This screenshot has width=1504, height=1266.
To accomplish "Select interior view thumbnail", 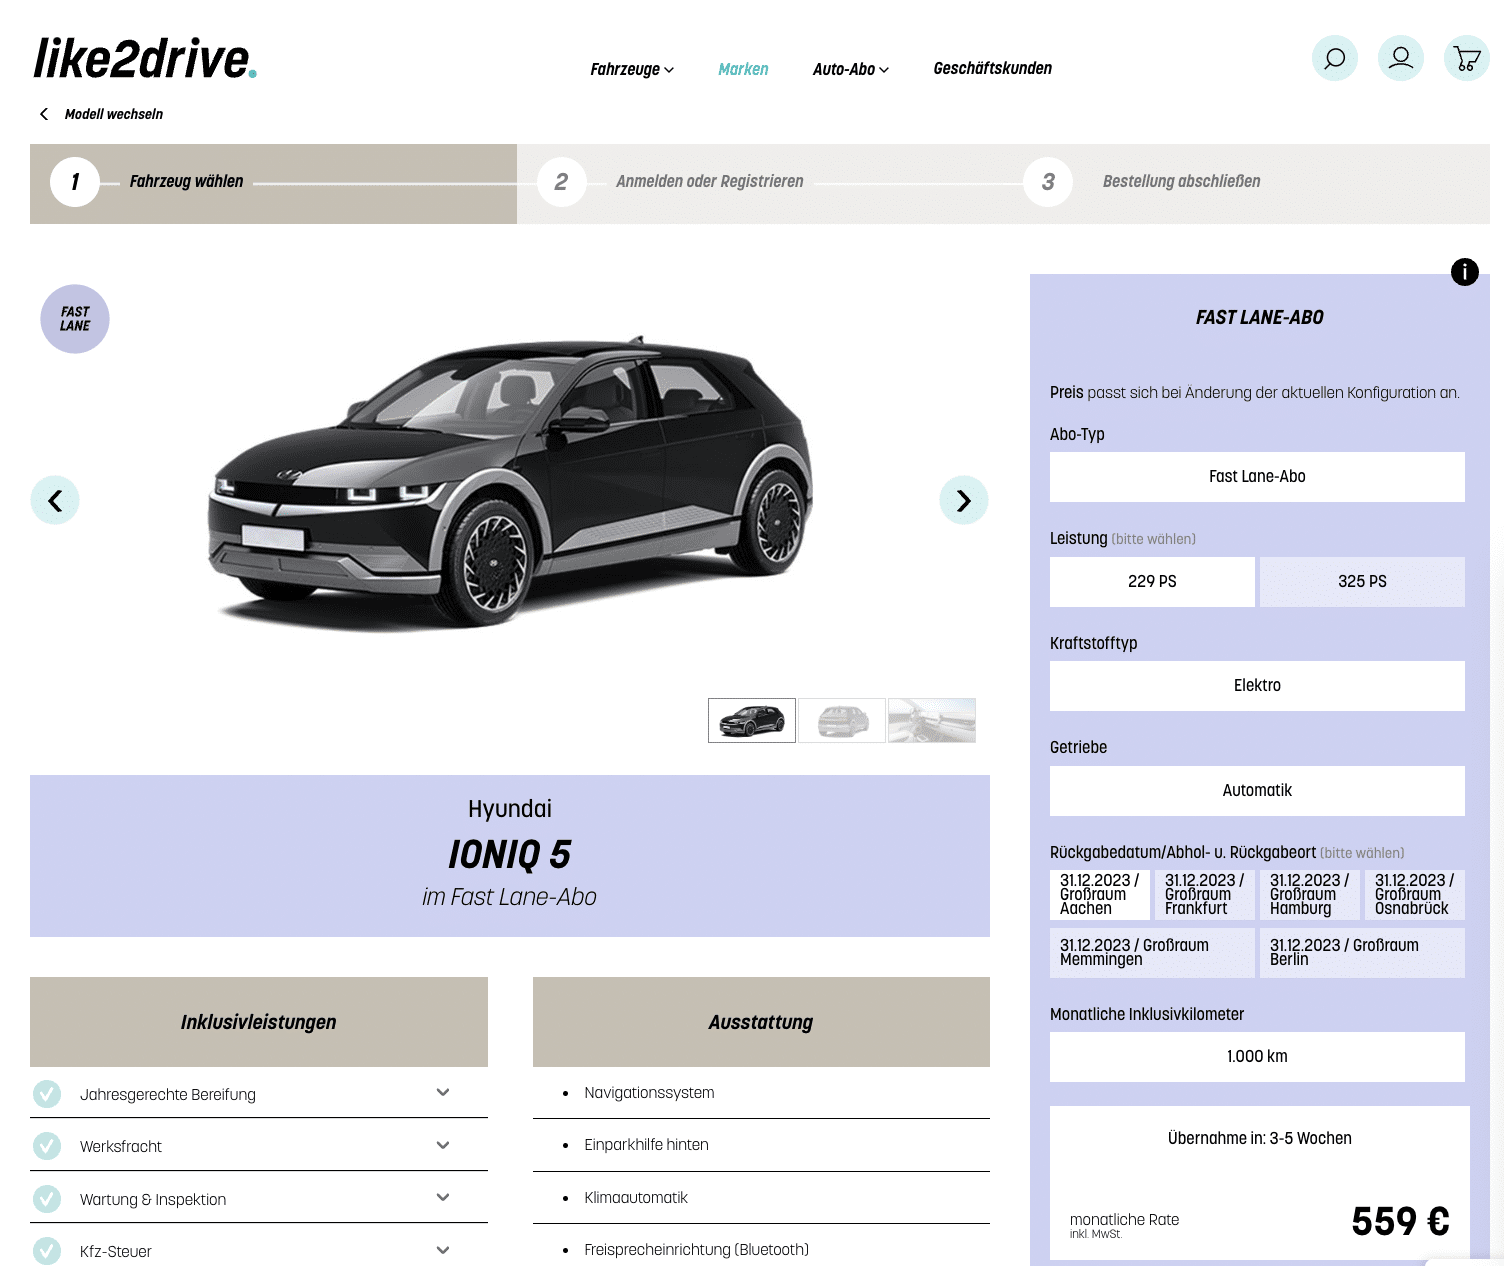I will point(932,720).
